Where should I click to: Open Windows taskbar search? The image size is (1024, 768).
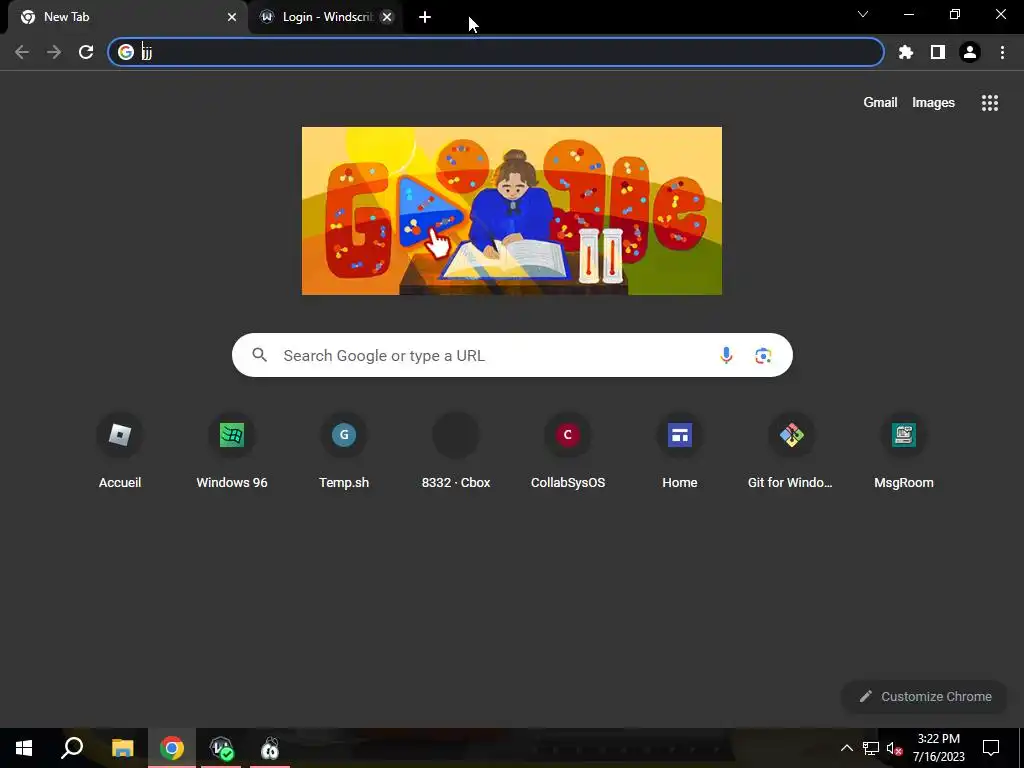72,748
